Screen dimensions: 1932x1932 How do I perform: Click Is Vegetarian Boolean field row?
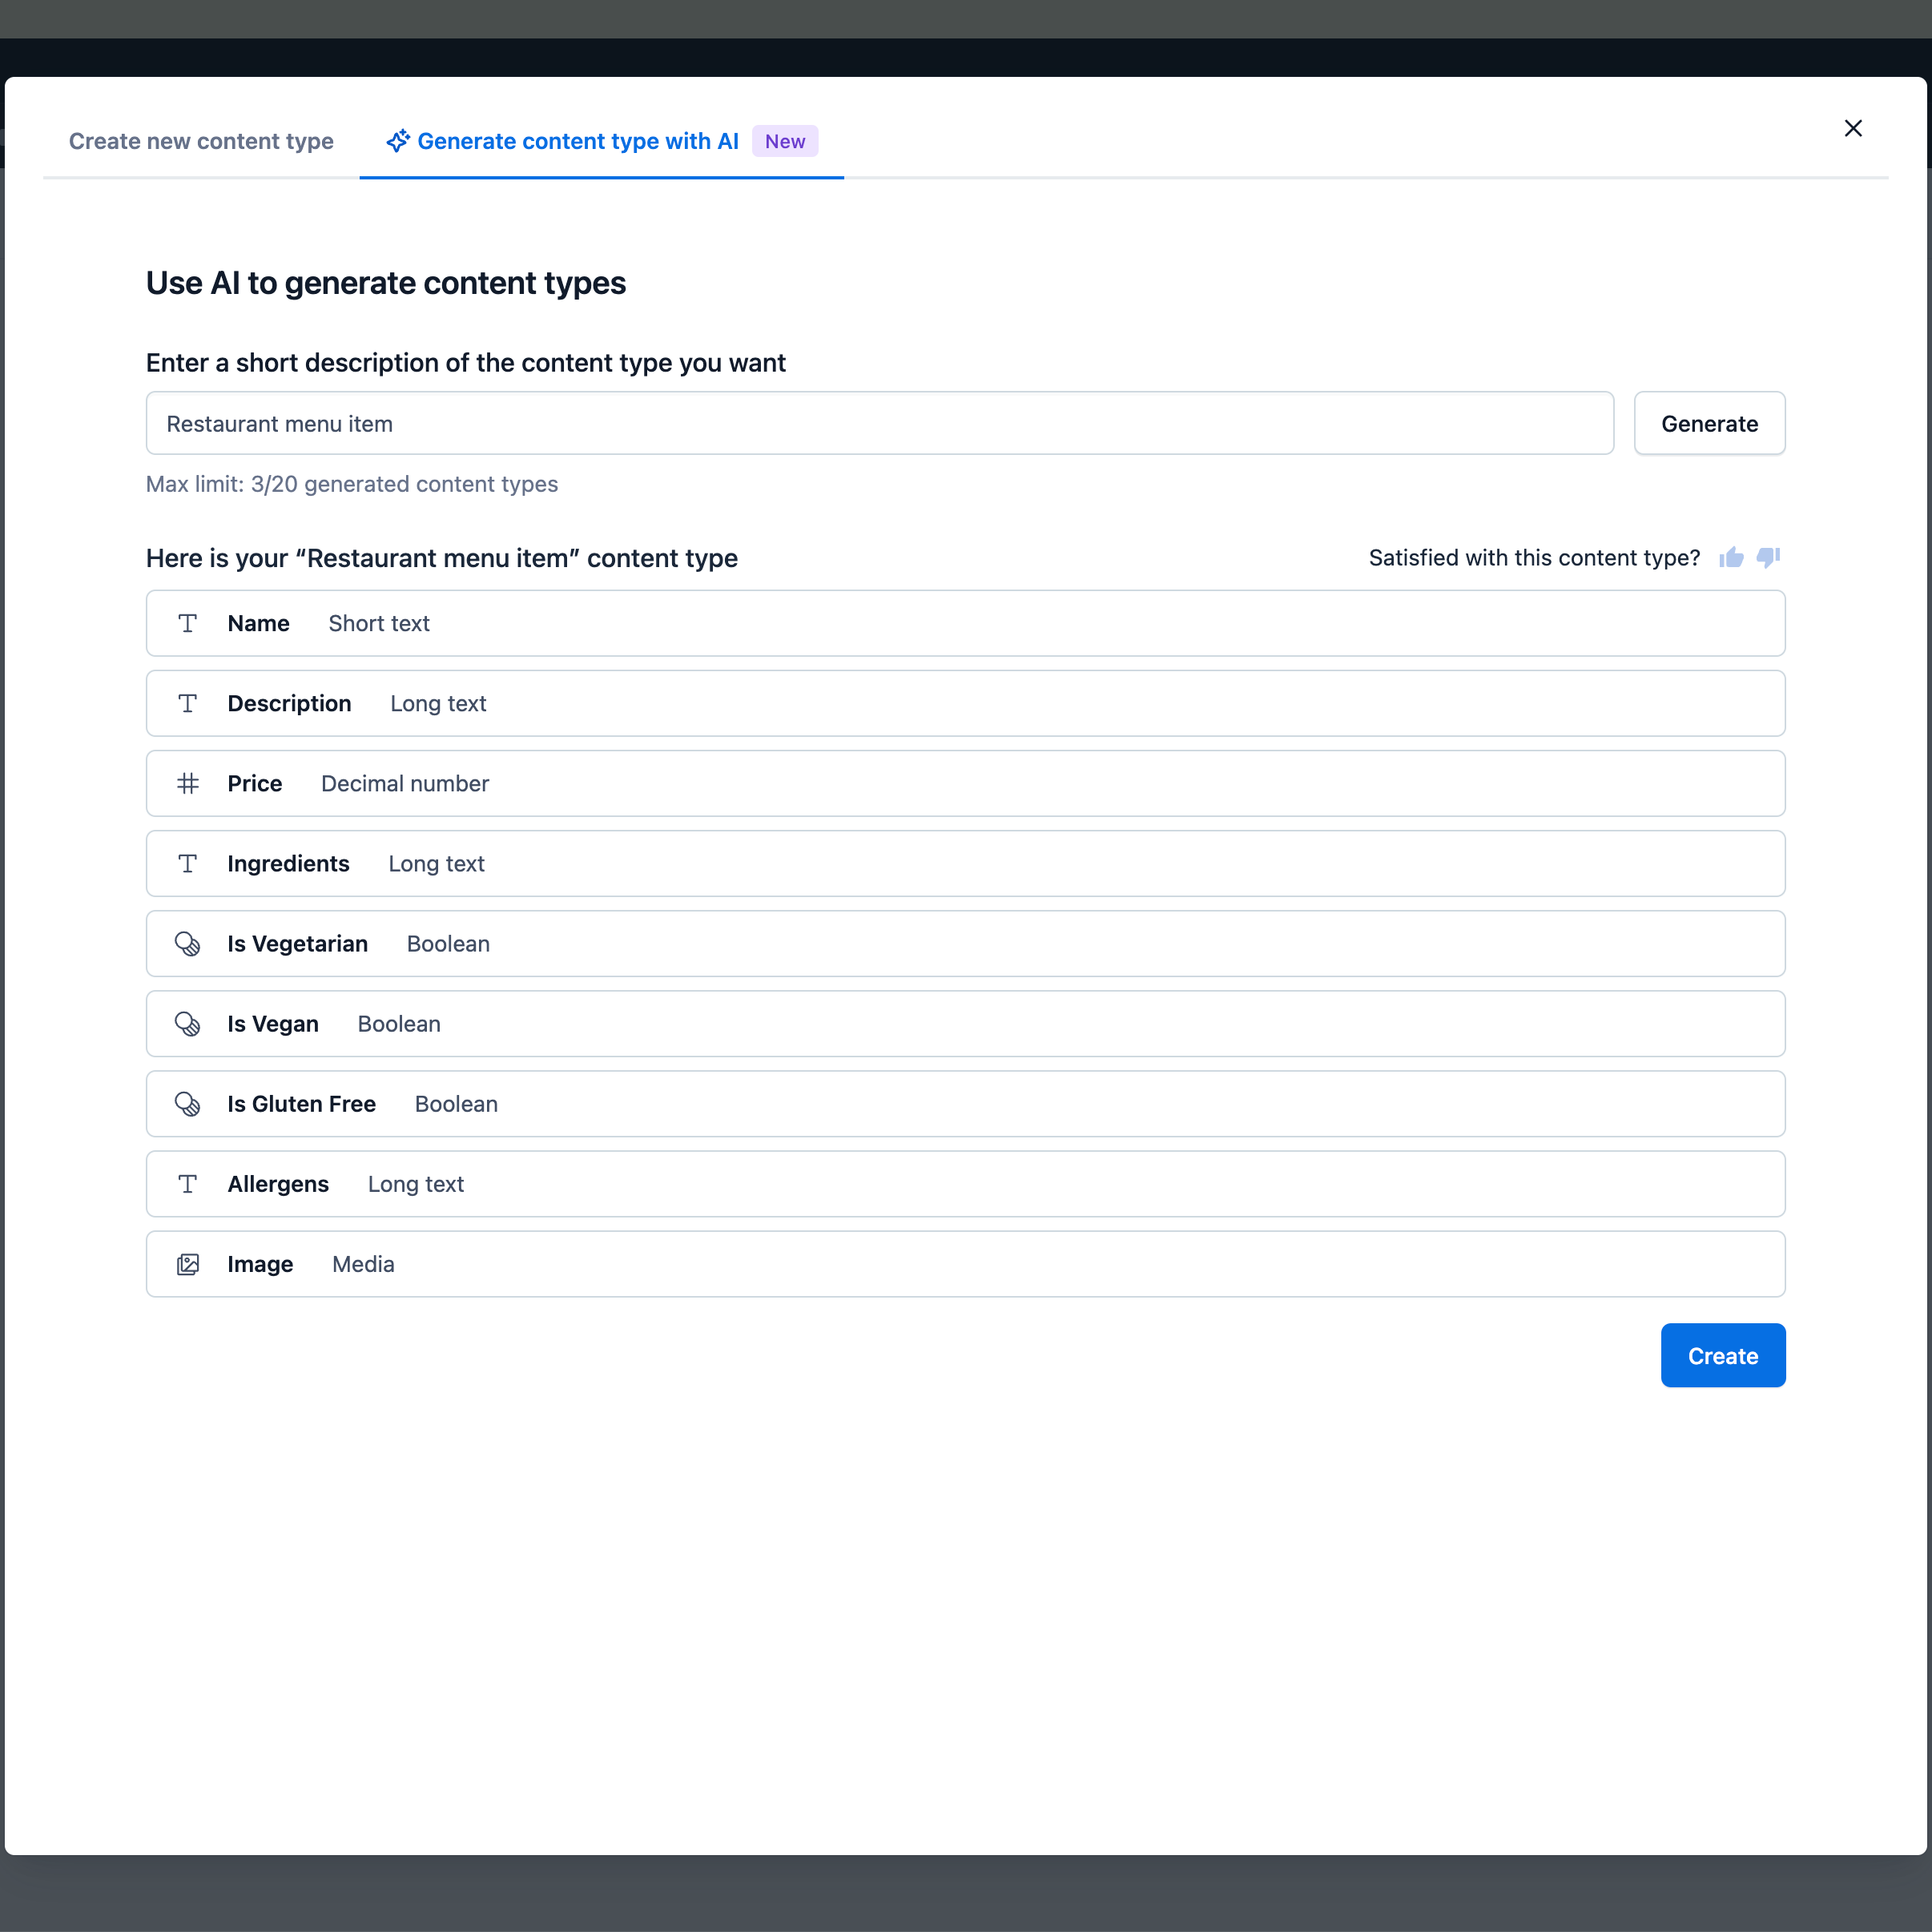966,943
